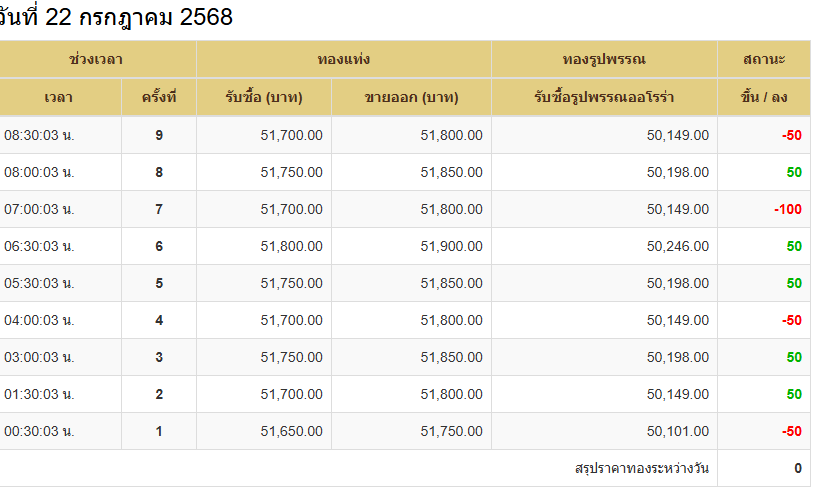Click the เวลา sub-header cell
The image size is (813, 488).
pos(60,97)
